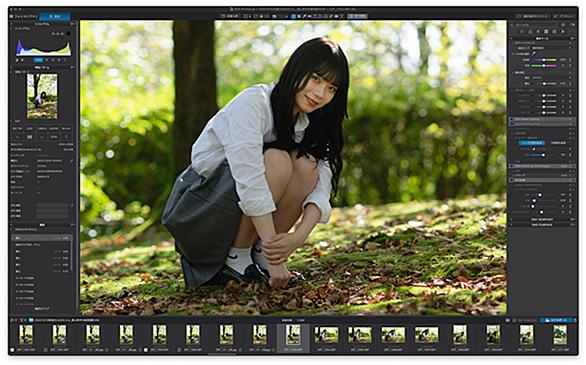Click the first filter icon atop the right panel

pyautogui.click(x=522, y=32)
